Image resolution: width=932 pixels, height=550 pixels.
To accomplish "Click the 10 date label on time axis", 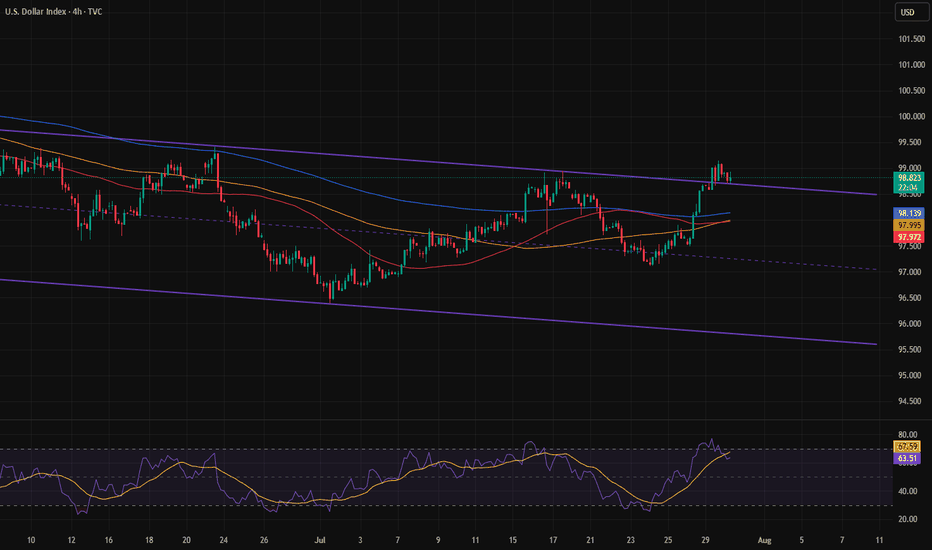I will [31, 540].
